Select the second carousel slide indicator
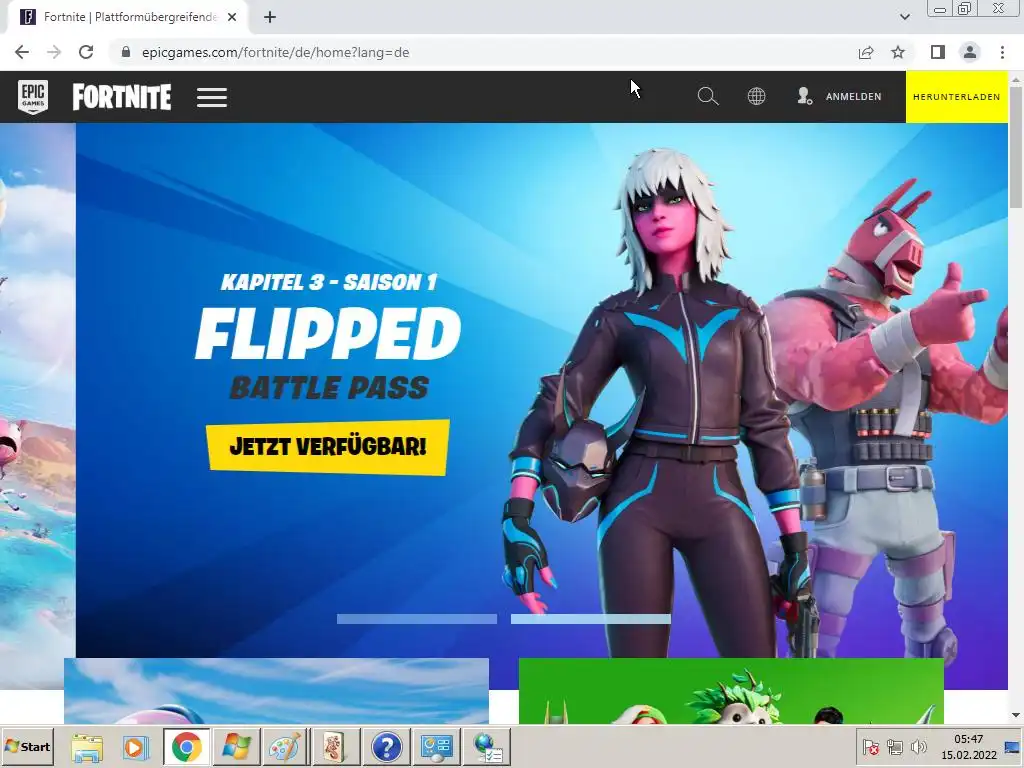The width and height of the screenshot is (1024, 768). 590,619
